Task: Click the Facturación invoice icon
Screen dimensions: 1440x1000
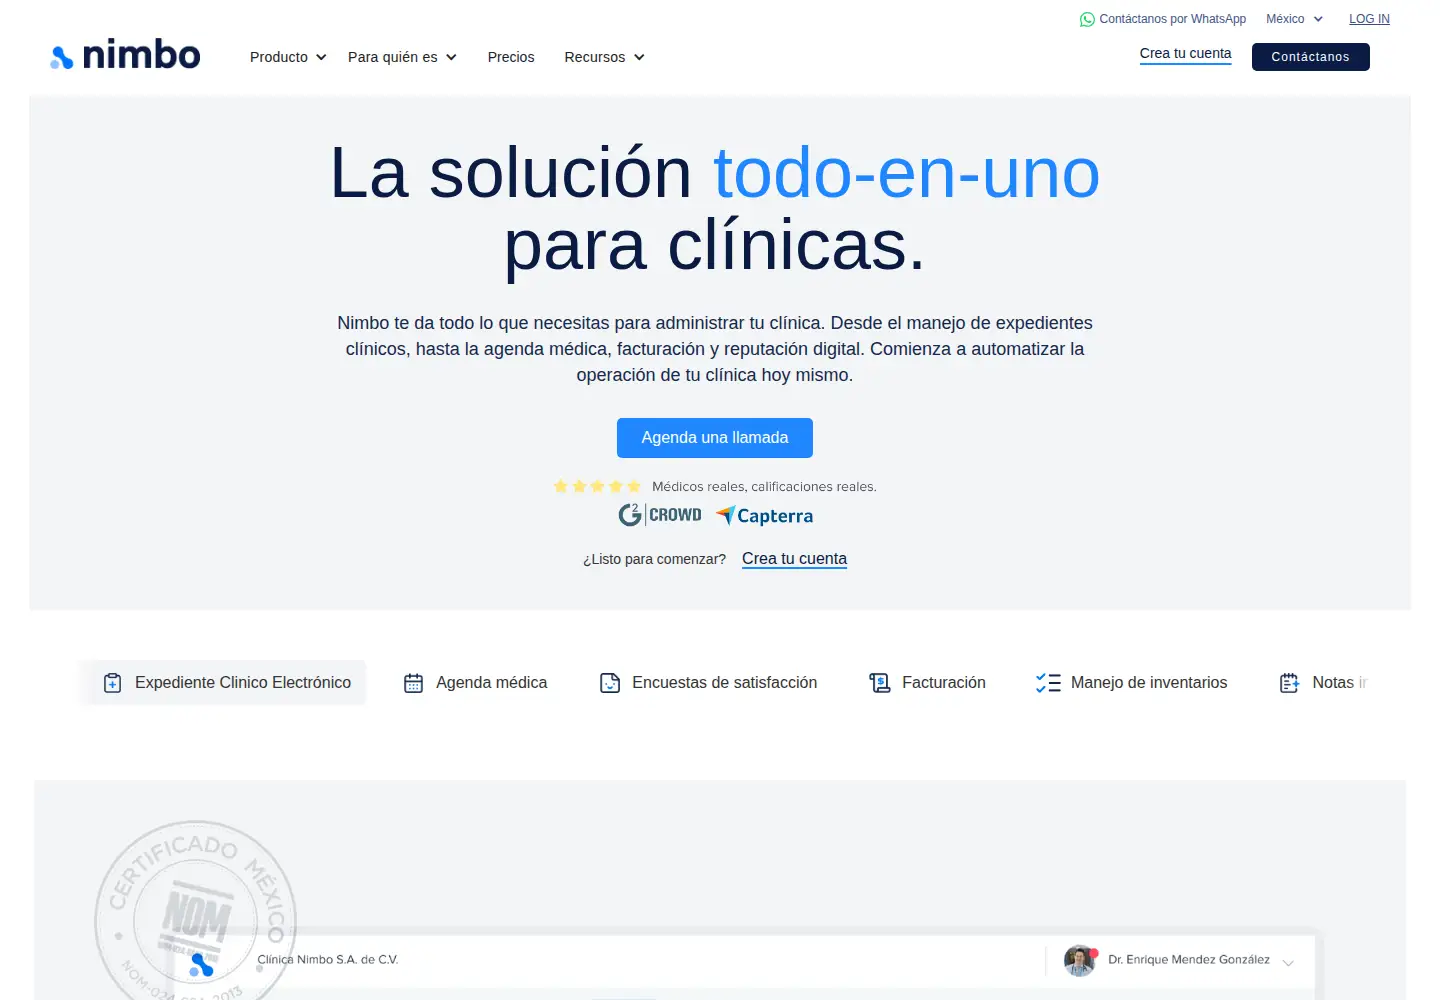Action: coord(880,683)
